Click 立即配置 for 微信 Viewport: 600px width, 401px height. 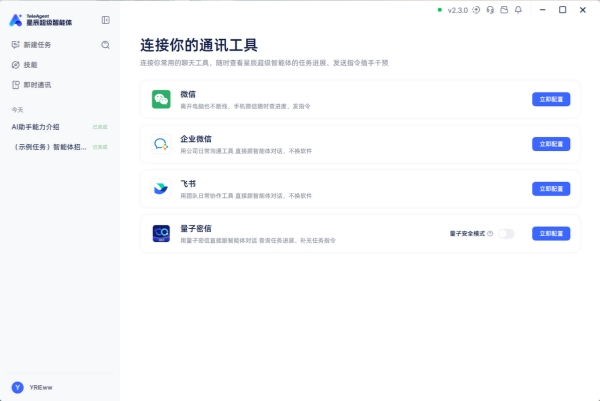click(x=551, y=99)
